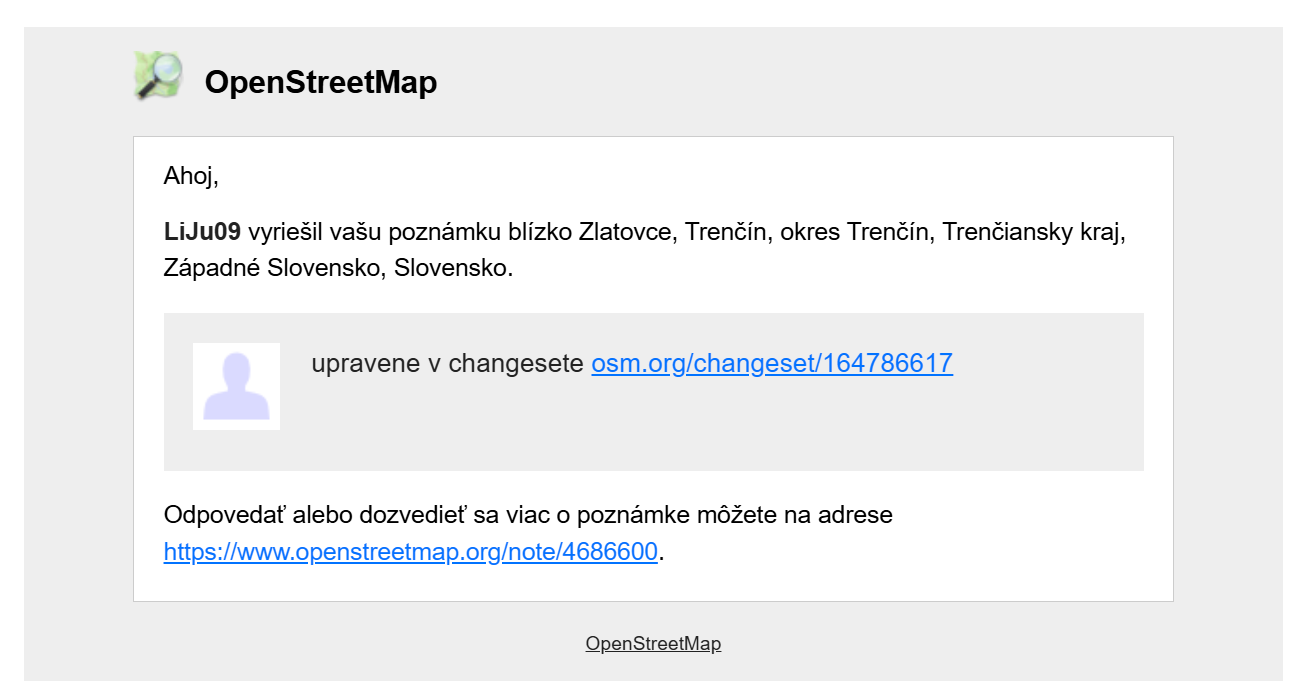Click the commenter's avatar placeholder image
Viewport: 1298px width, 690px height.
pos(236,386)
